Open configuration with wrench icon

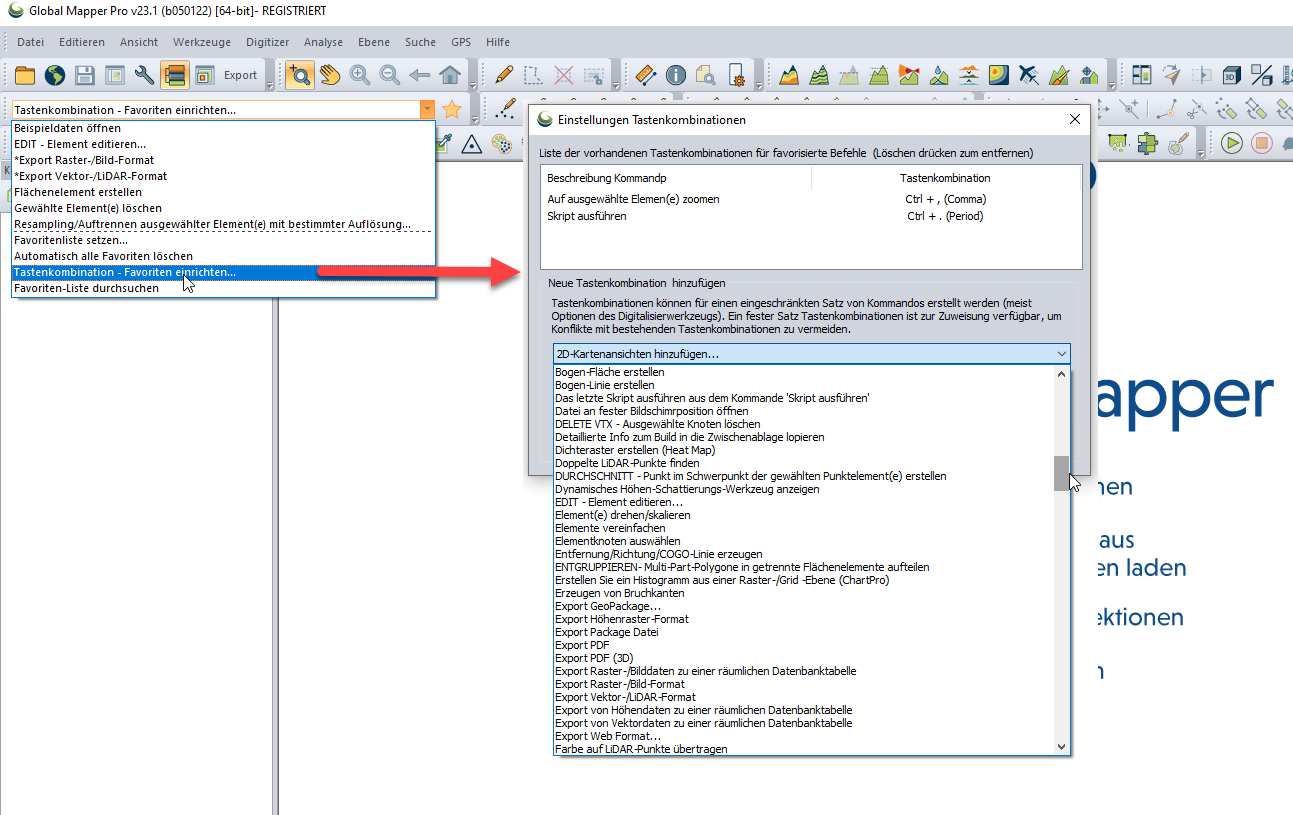coord(145,75)
